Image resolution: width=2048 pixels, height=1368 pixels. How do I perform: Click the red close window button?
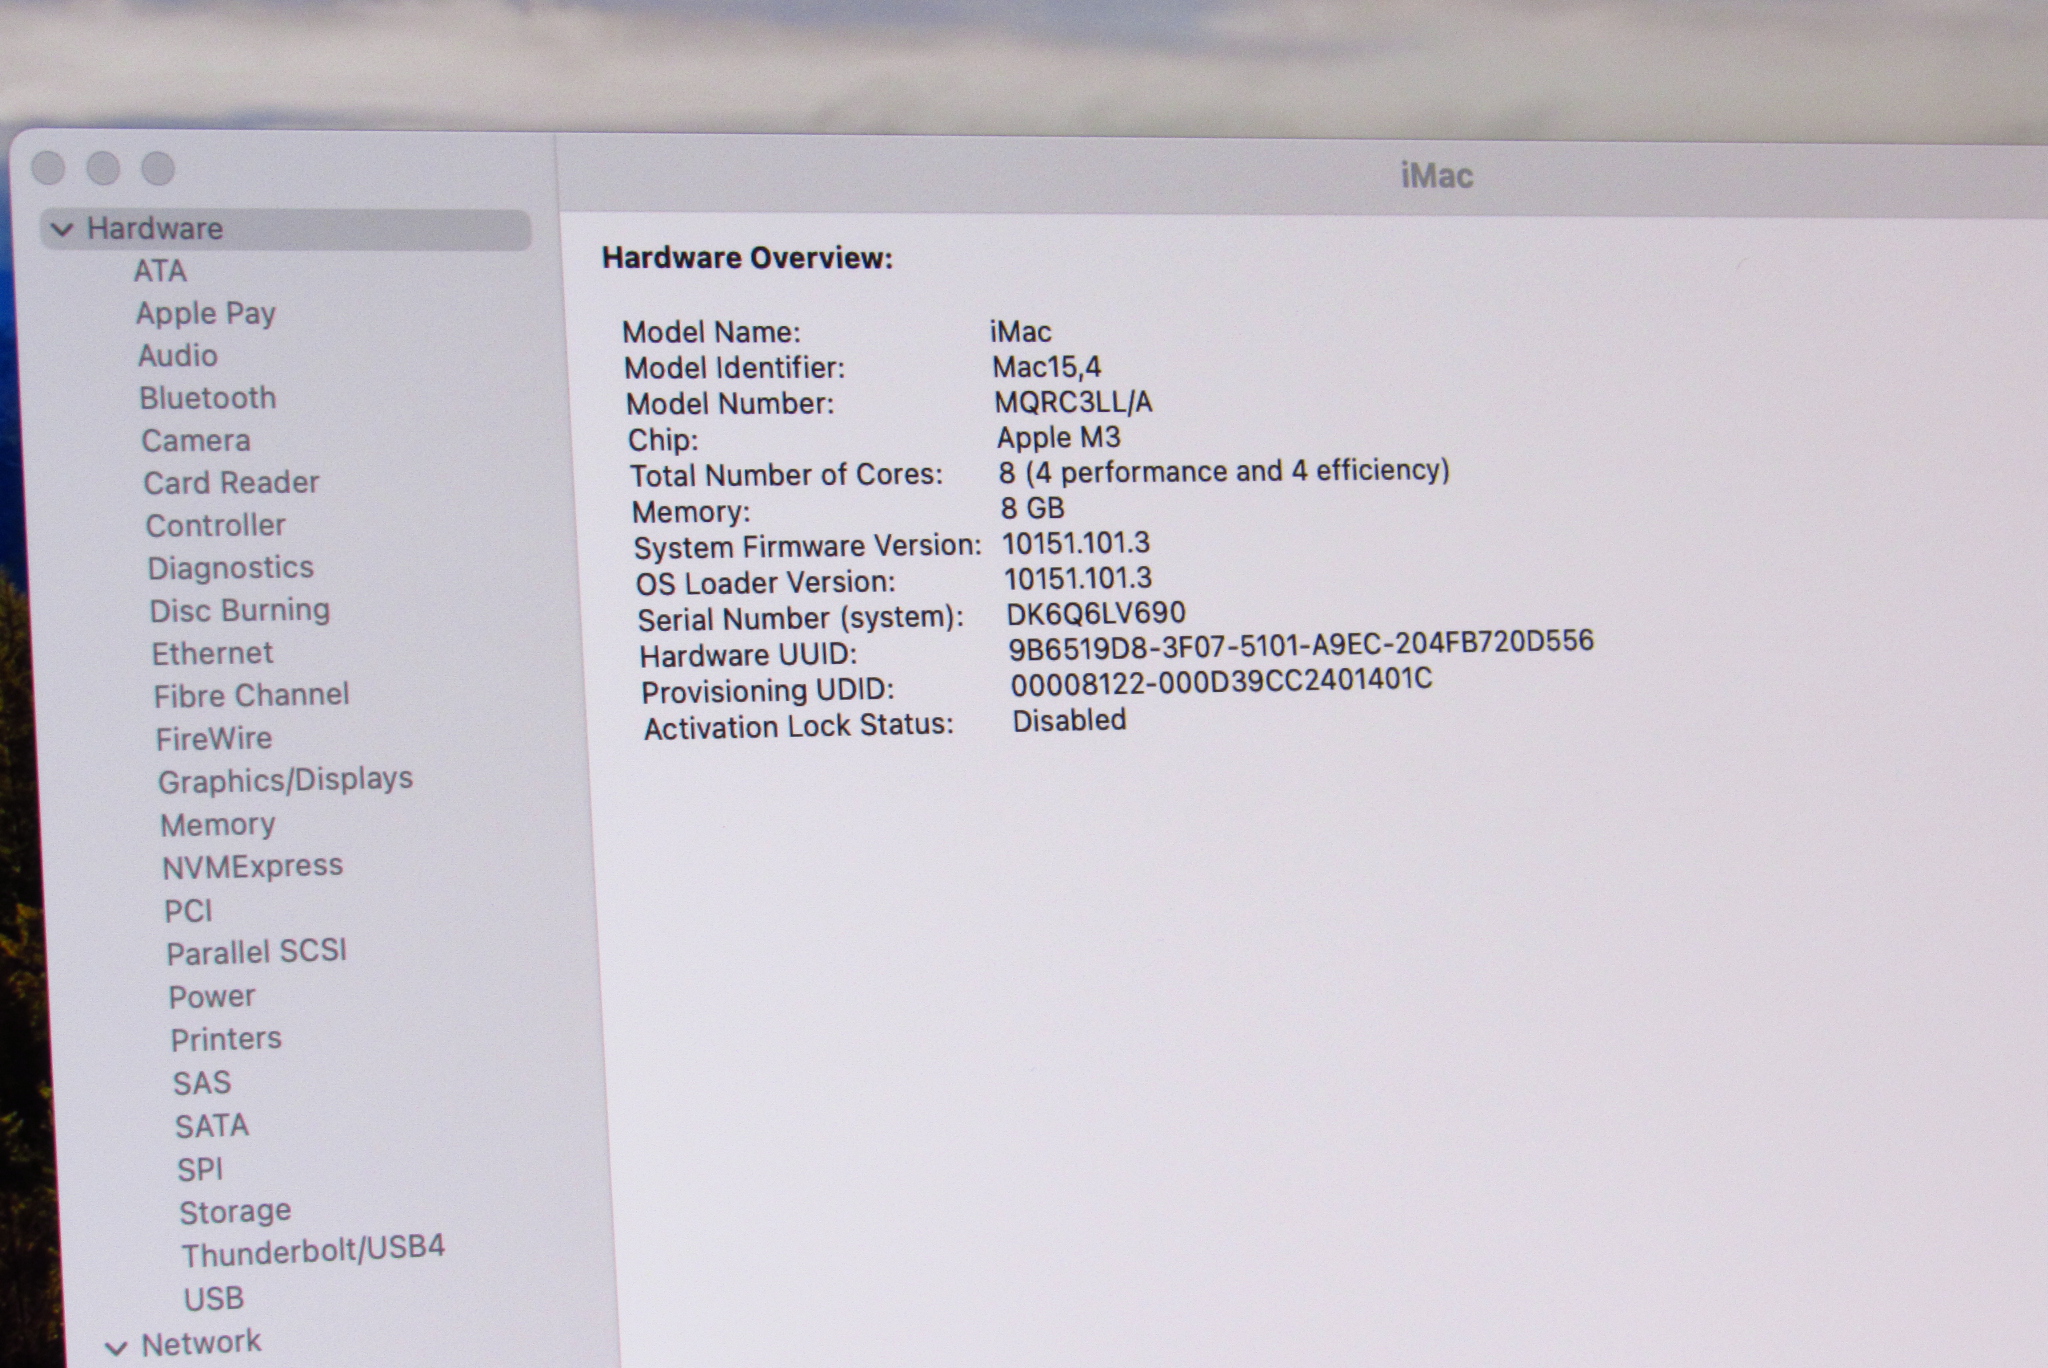pyautogui.click(x=48, y=168)
